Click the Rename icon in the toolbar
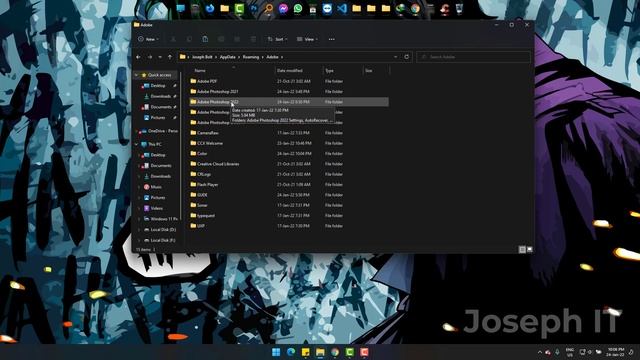This screenshot has height=360, width=640. click(x=221, y=39)
